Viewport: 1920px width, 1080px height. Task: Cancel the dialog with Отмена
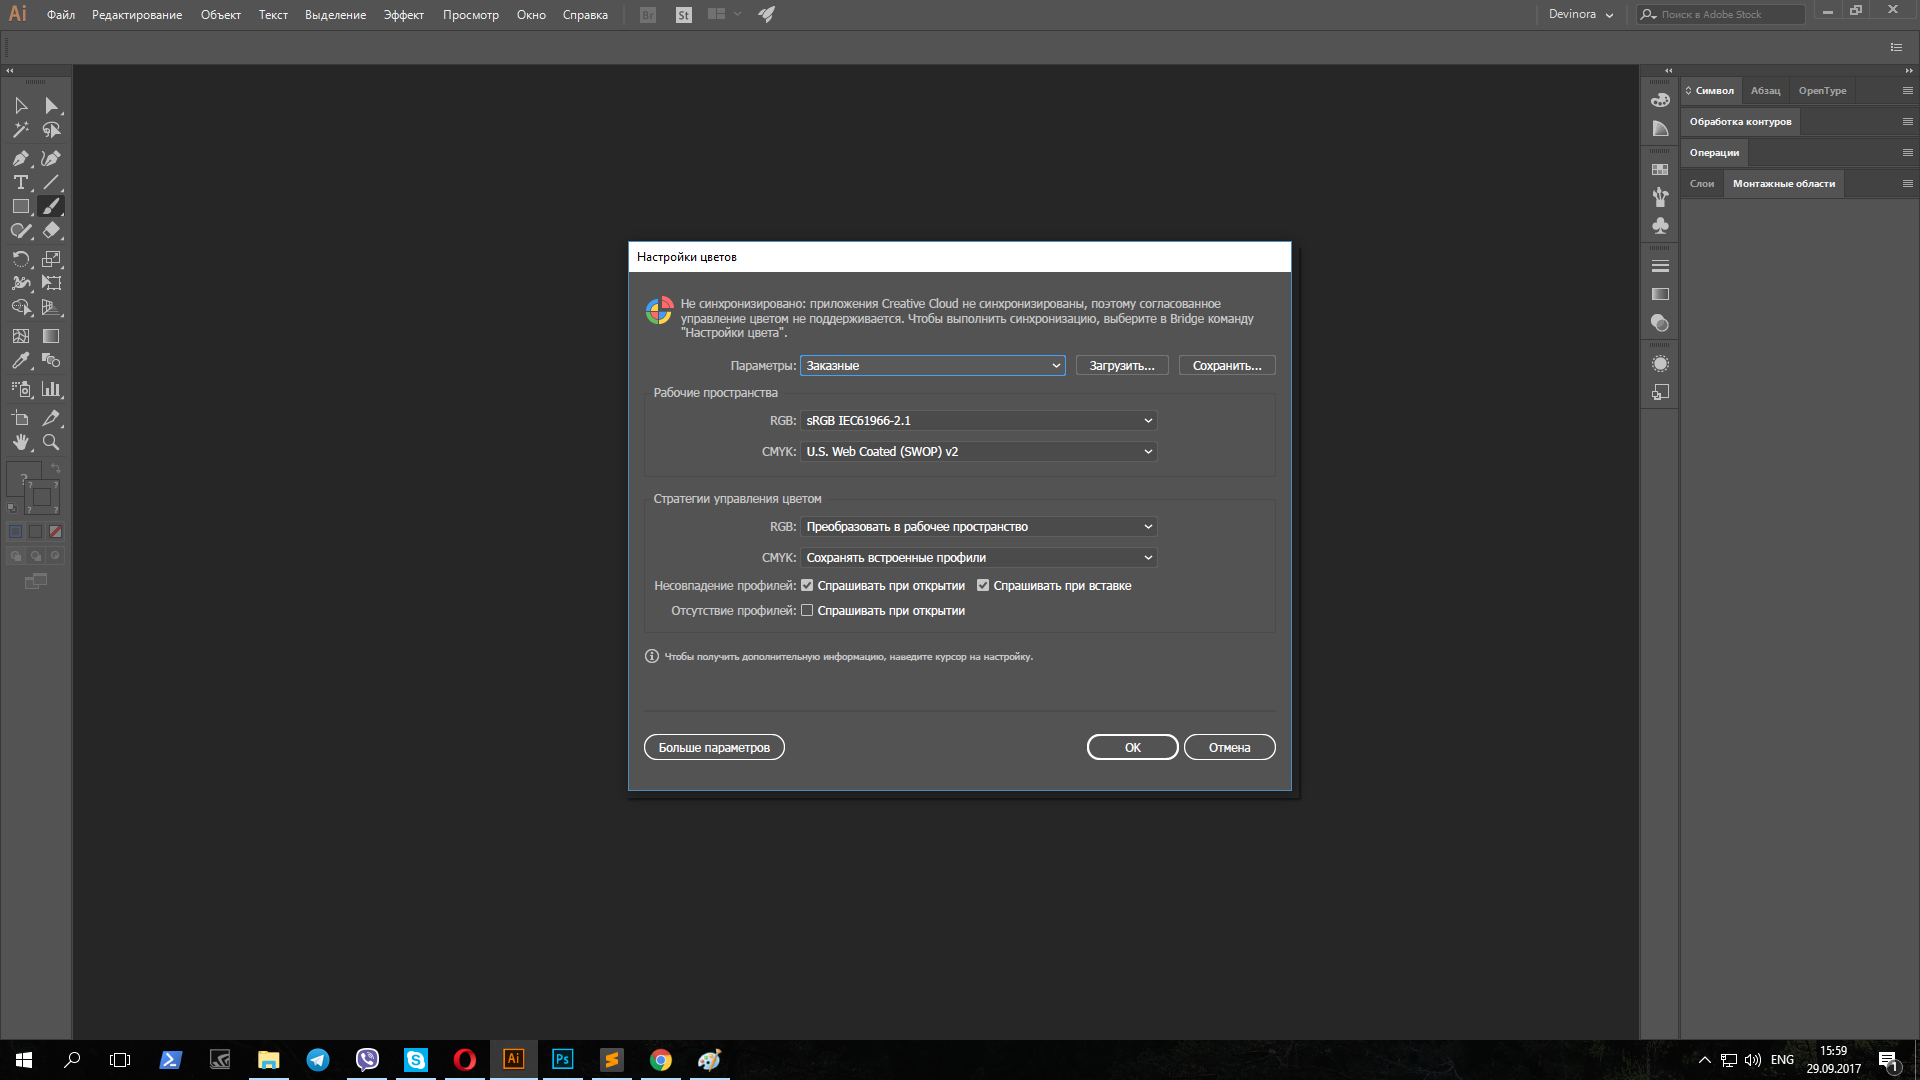coord(1229,748)
